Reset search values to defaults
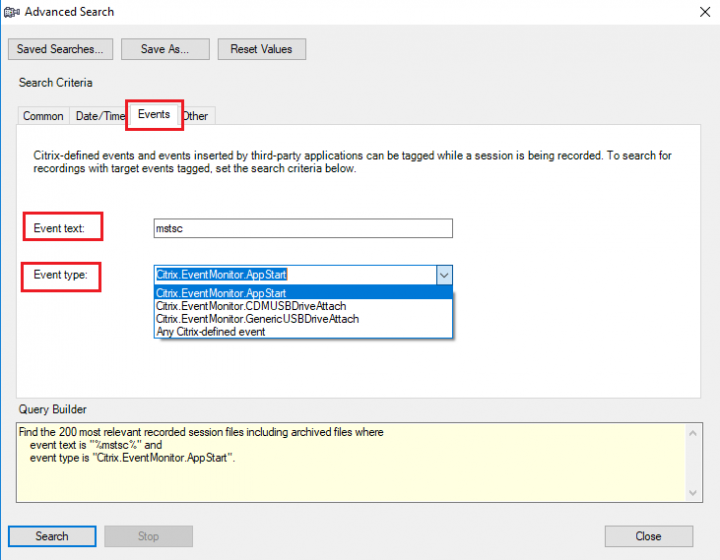Viewport: 720px width, 560px height. pos(261,49)
